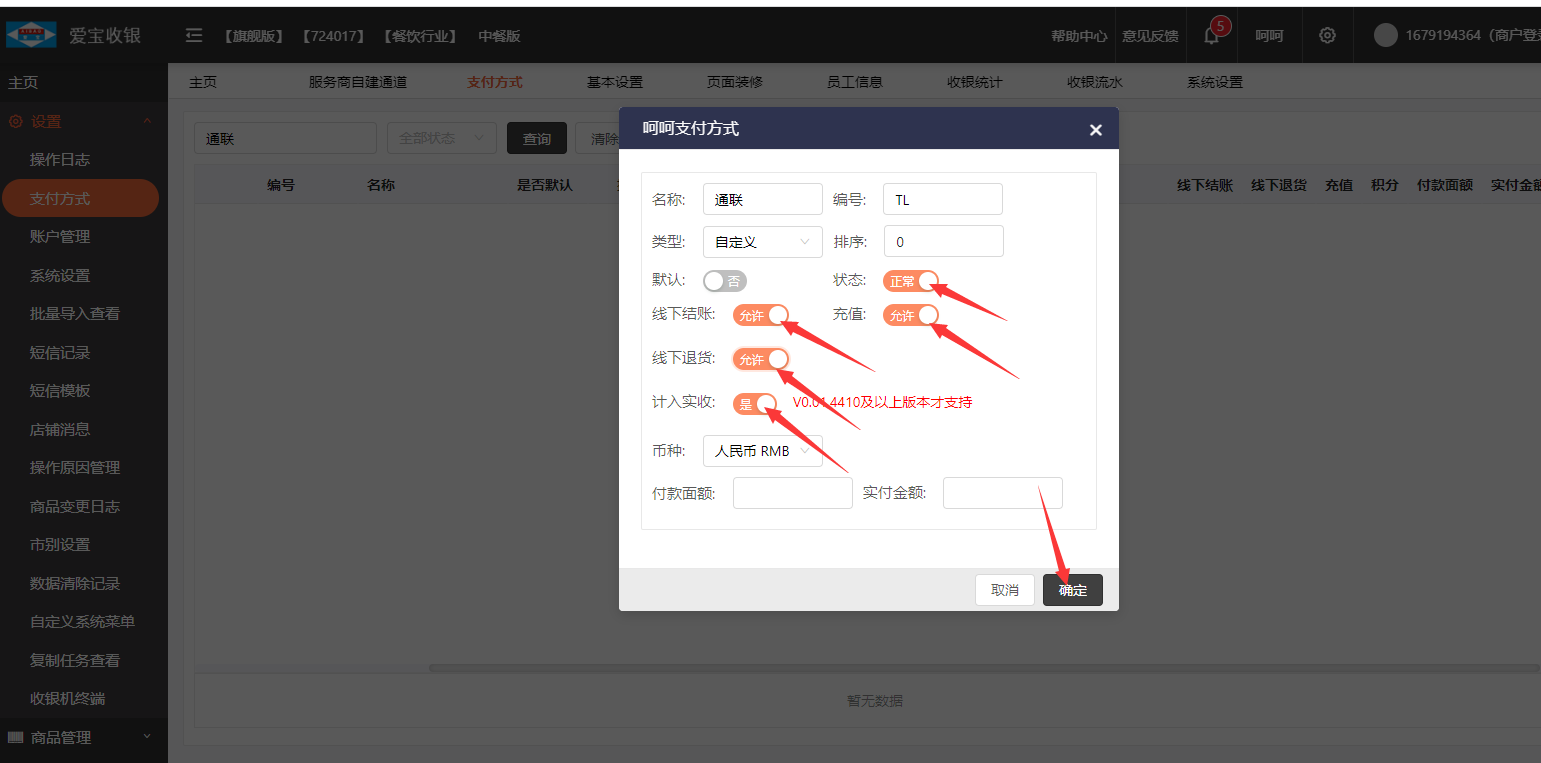1541x763 pixels.
Task: Open the settings gear icon in header
Action: [1327, 35]
